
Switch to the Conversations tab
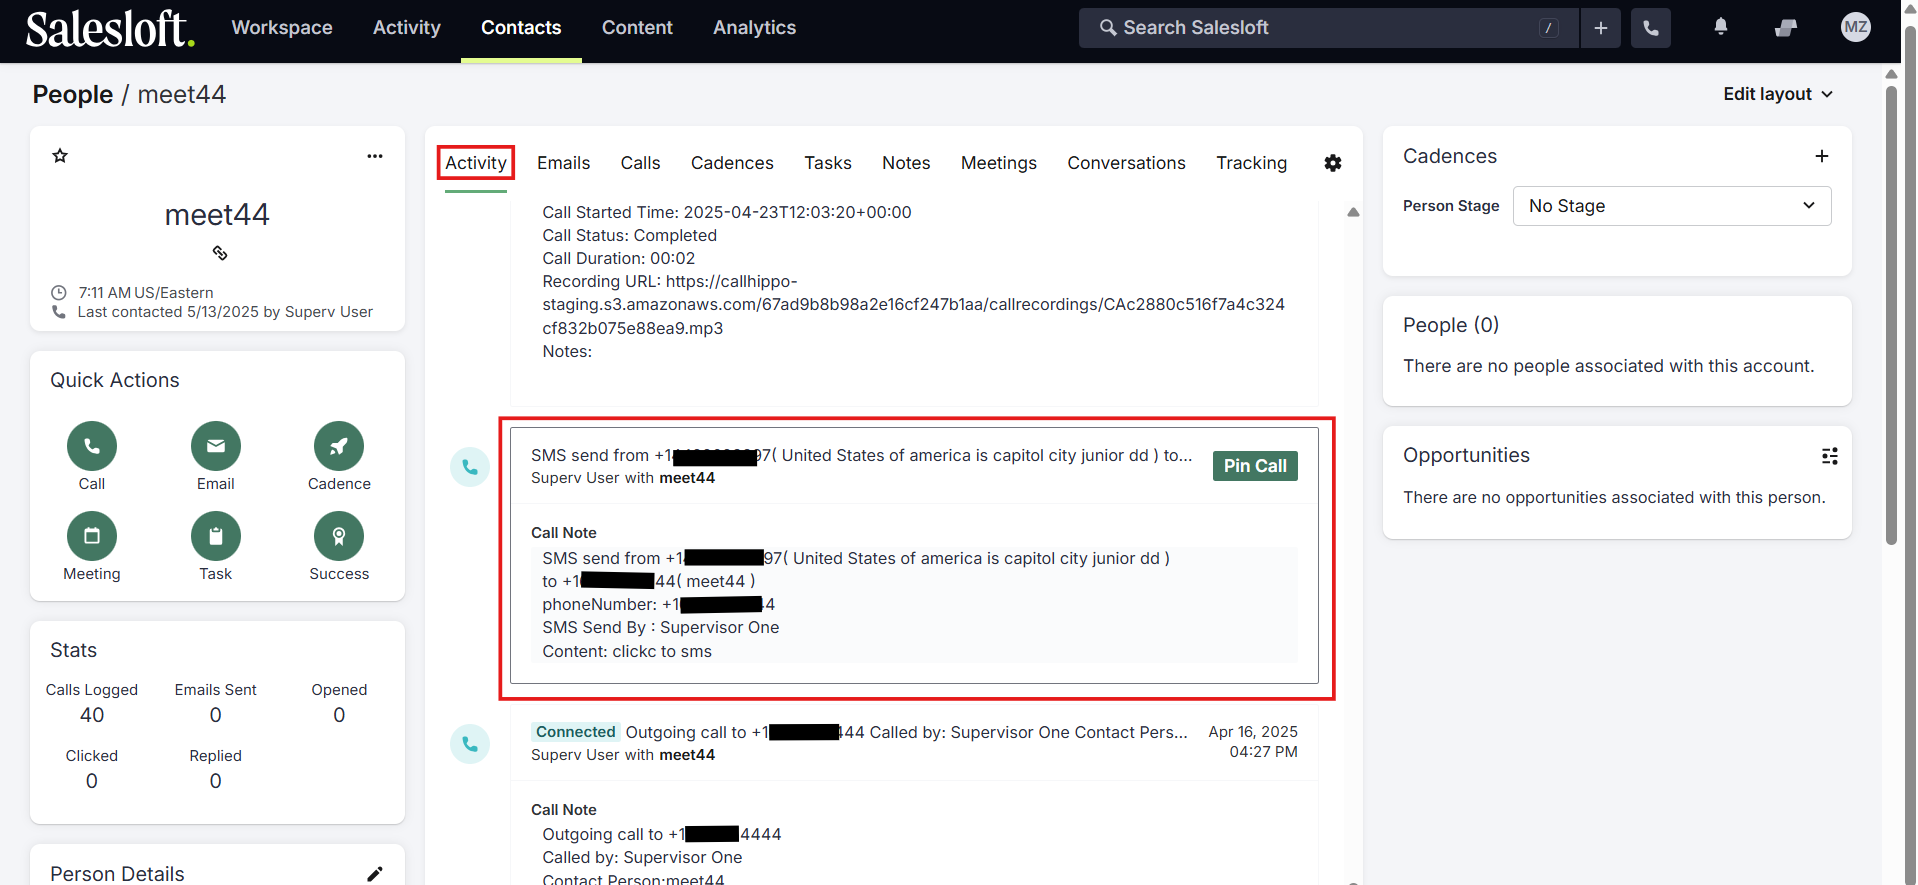tap(1127, 163)
